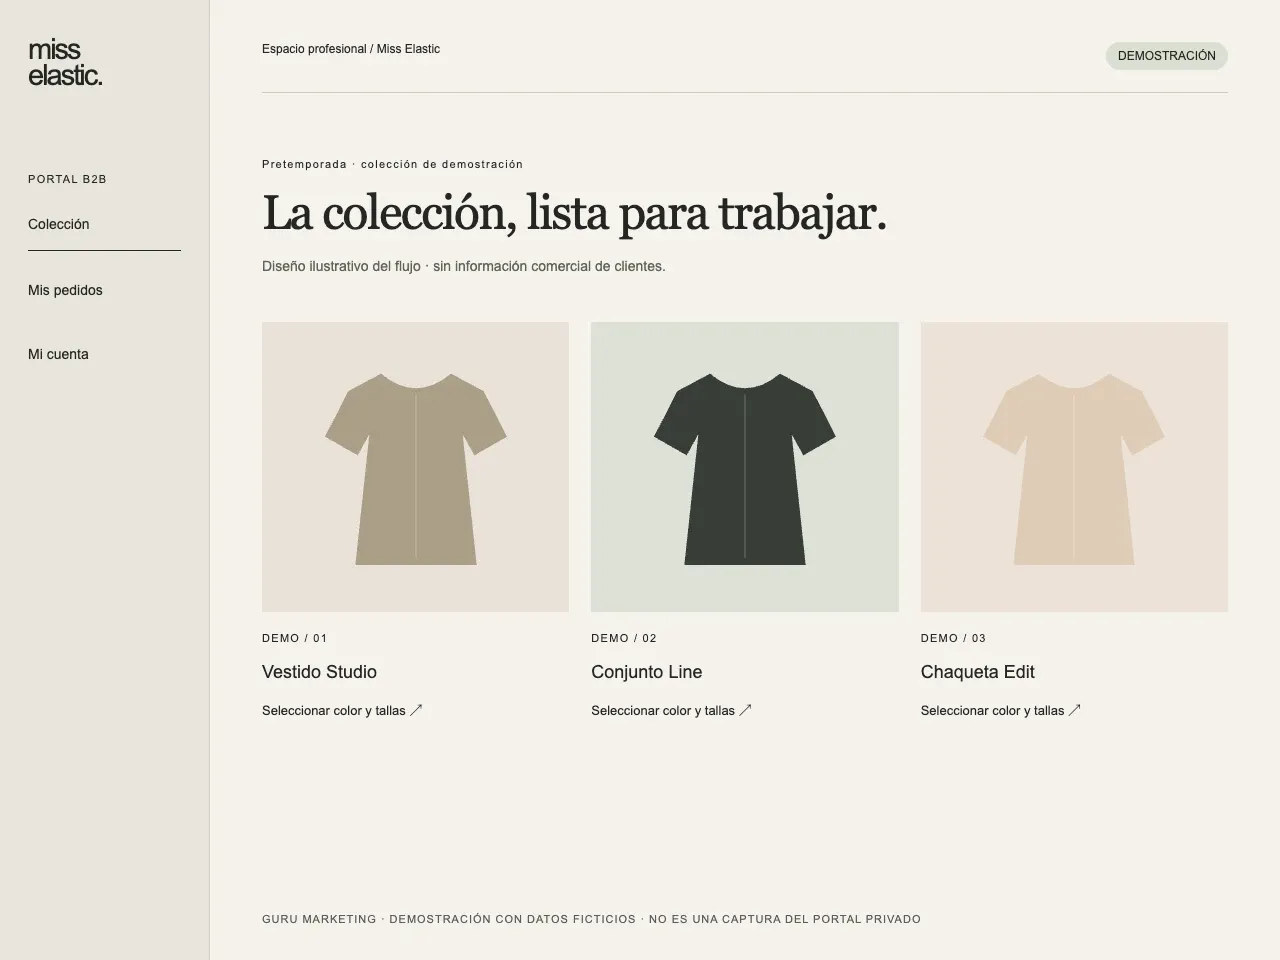Select color y tallas for Vestido Studio

coord(342,711)
